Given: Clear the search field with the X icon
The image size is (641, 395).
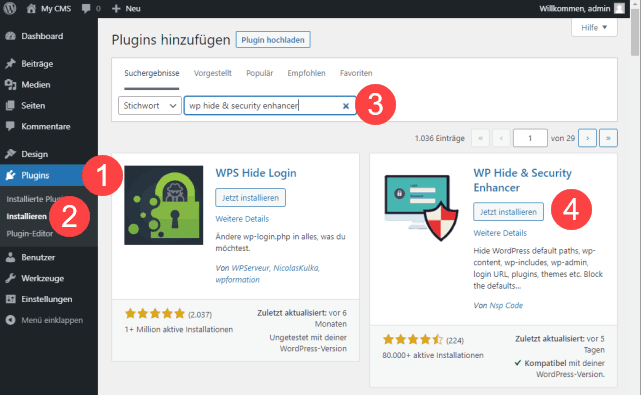Looking at the screenshot, I should click(x=346, y=106).
